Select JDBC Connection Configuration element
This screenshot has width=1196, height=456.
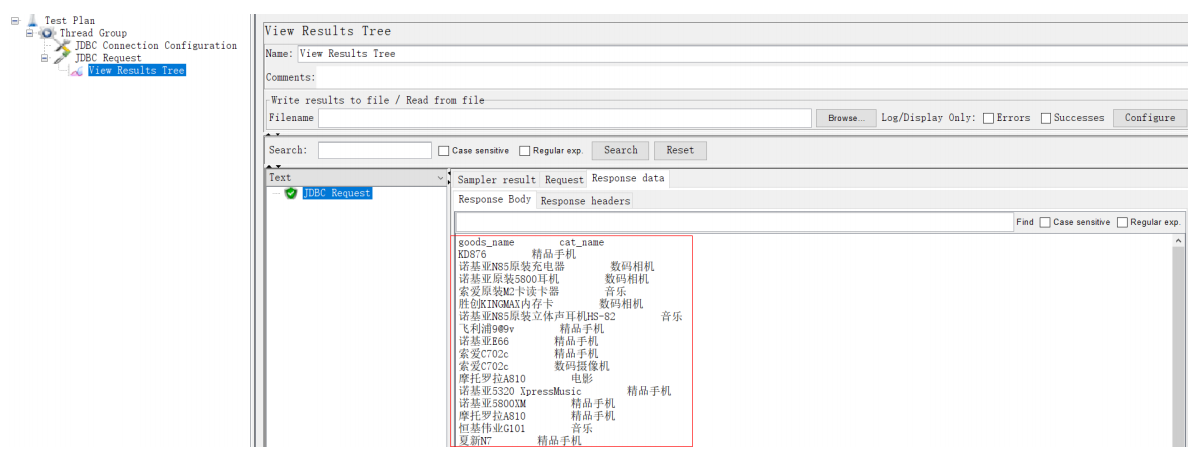click(x=156, y=46)
